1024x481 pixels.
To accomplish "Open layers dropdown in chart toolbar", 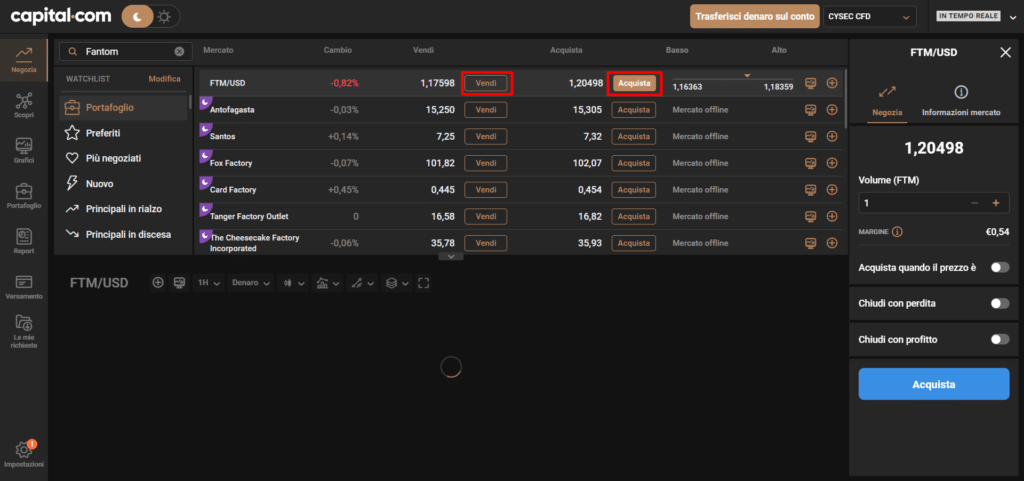I will (397, 283).
